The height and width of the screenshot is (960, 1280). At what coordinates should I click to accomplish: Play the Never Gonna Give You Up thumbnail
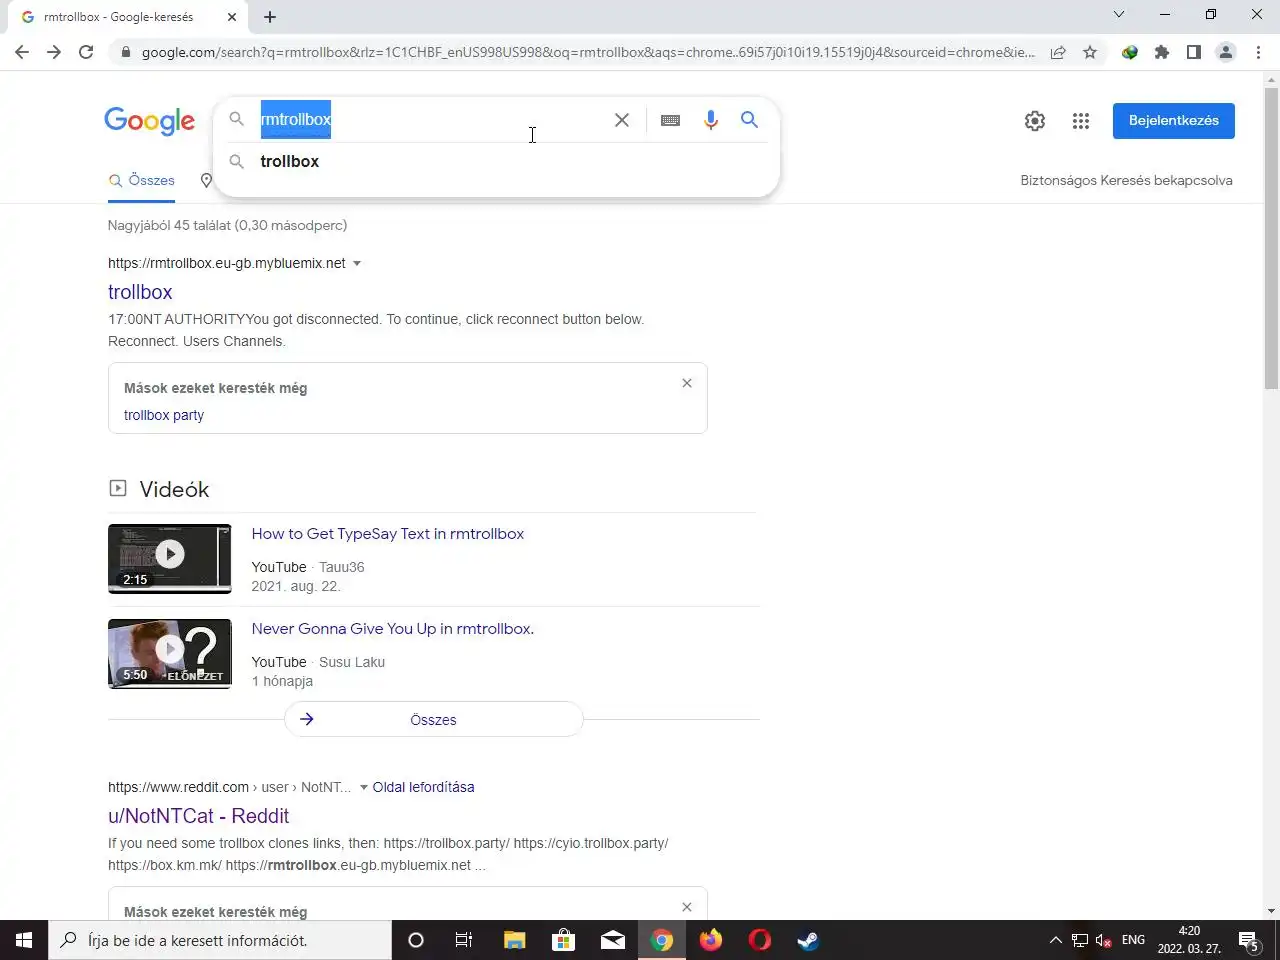(x=170, y=654)
